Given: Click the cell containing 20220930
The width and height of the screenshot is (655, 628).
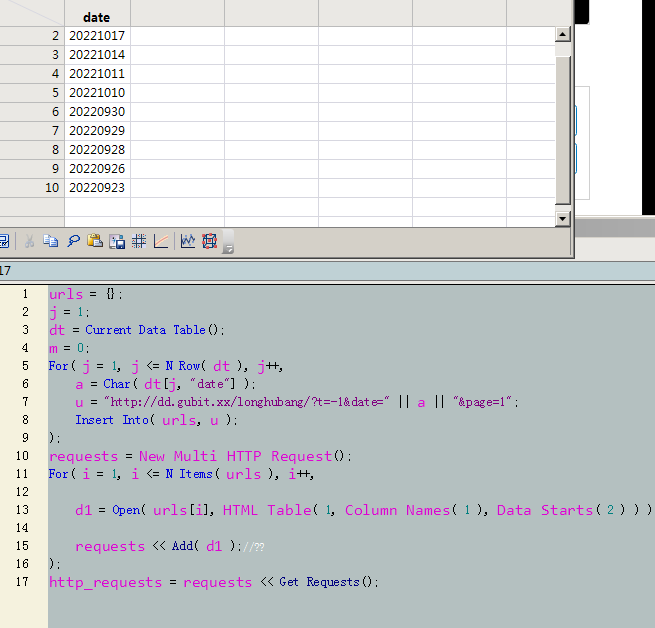Looking at the screenshot, I should pyautogui.click(x=97, y=112).
